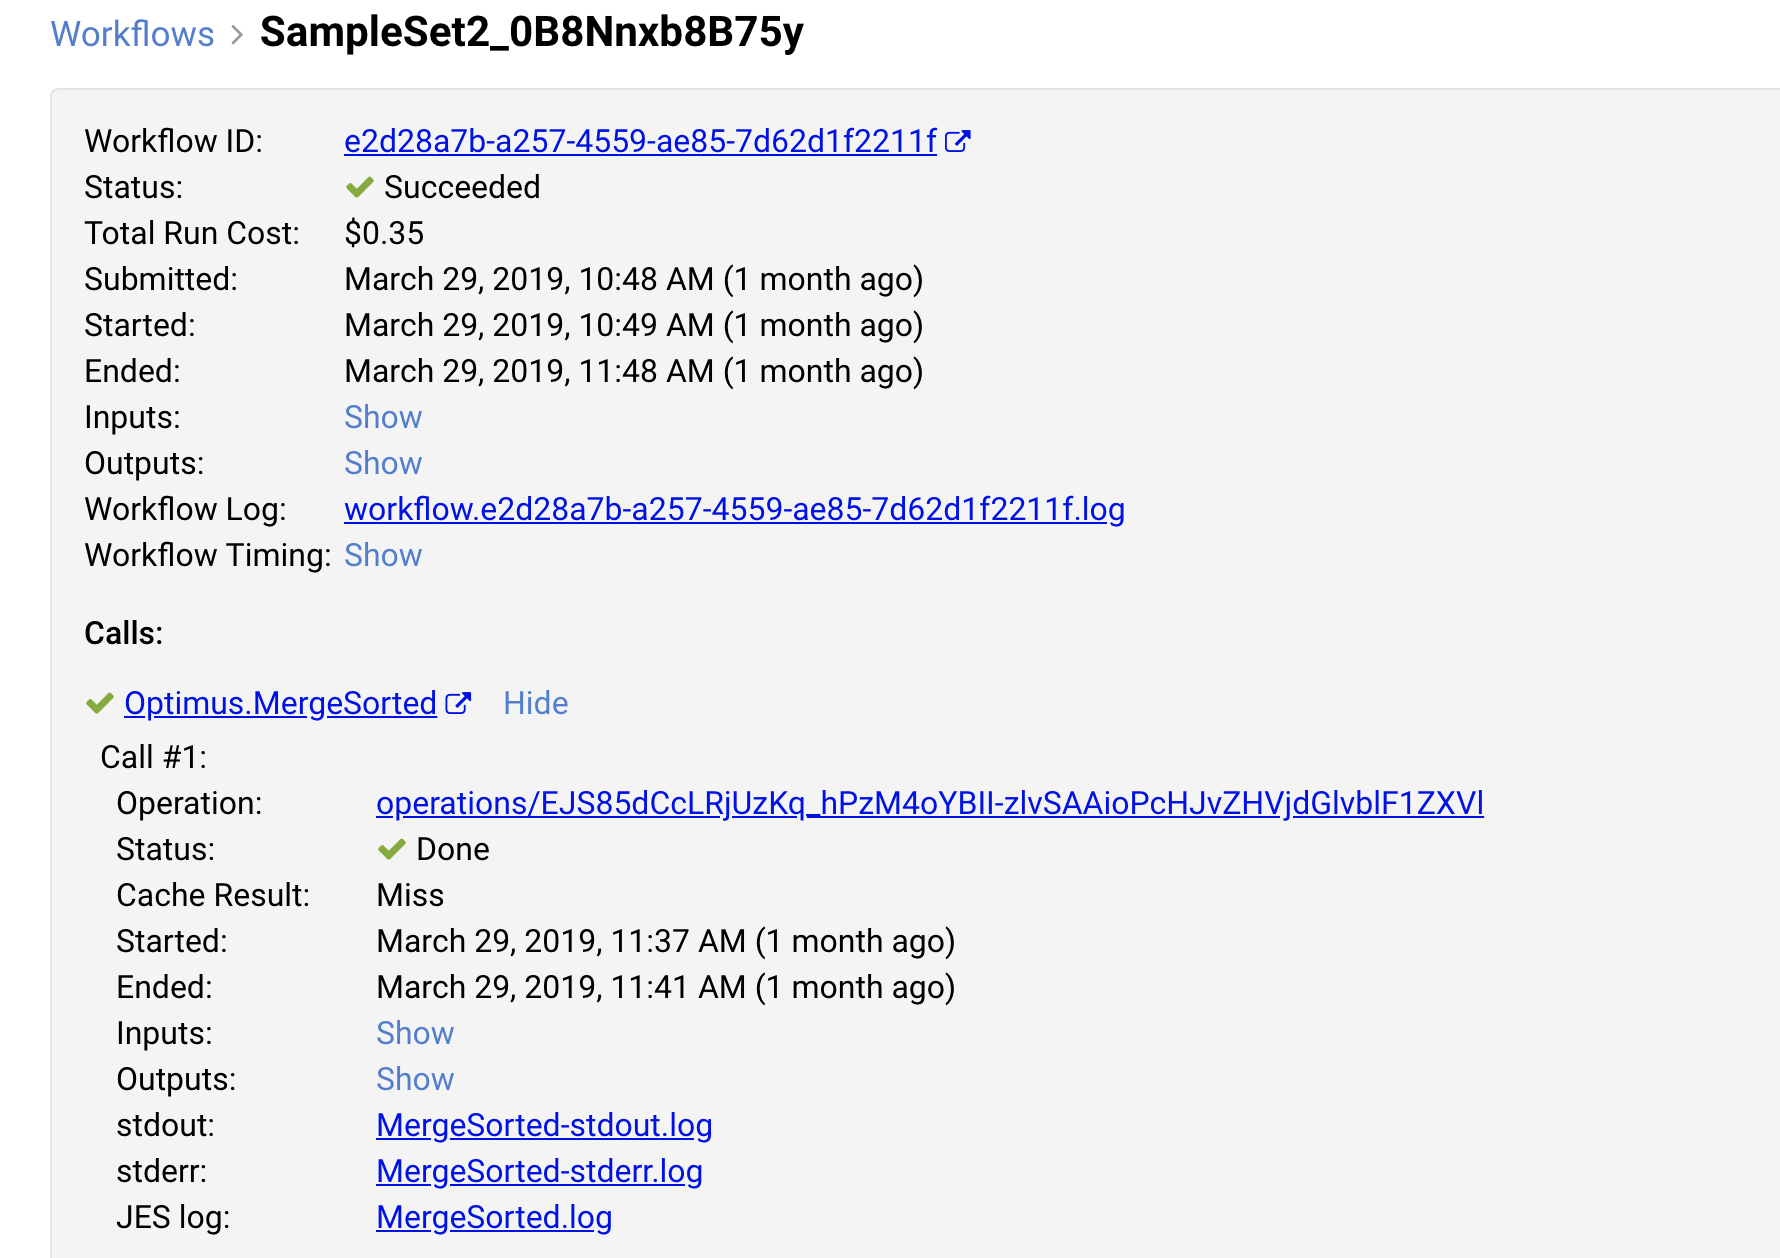Open the operations EJS85dCcLRjUzKq link
The height and width of the screenshot is (1258, 1780).
tap(930, 803)
